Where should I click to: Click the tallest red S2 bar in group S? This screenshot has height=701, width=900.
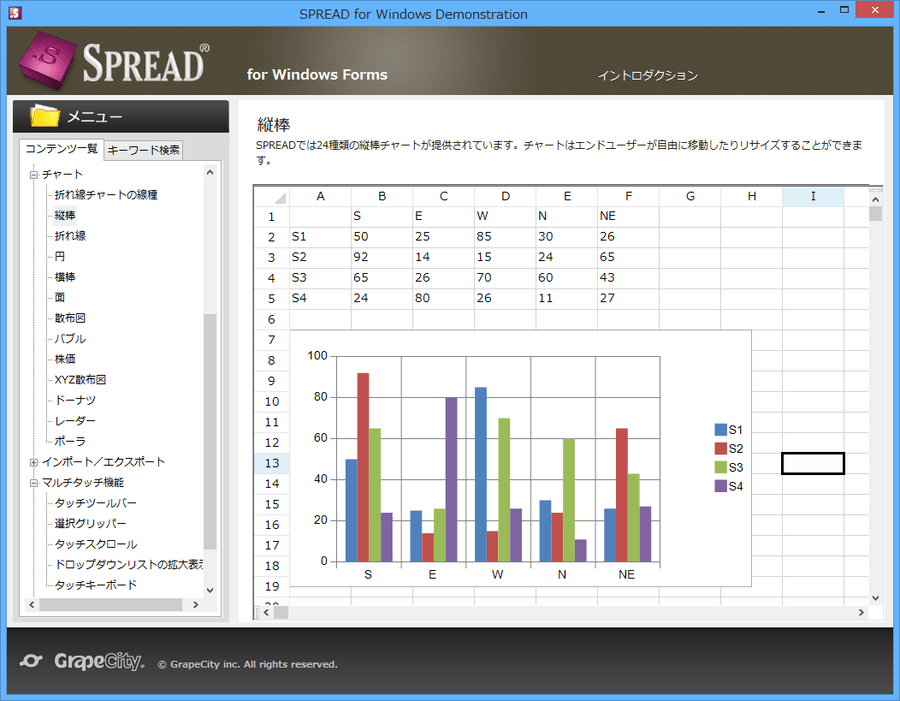[363, 467]
